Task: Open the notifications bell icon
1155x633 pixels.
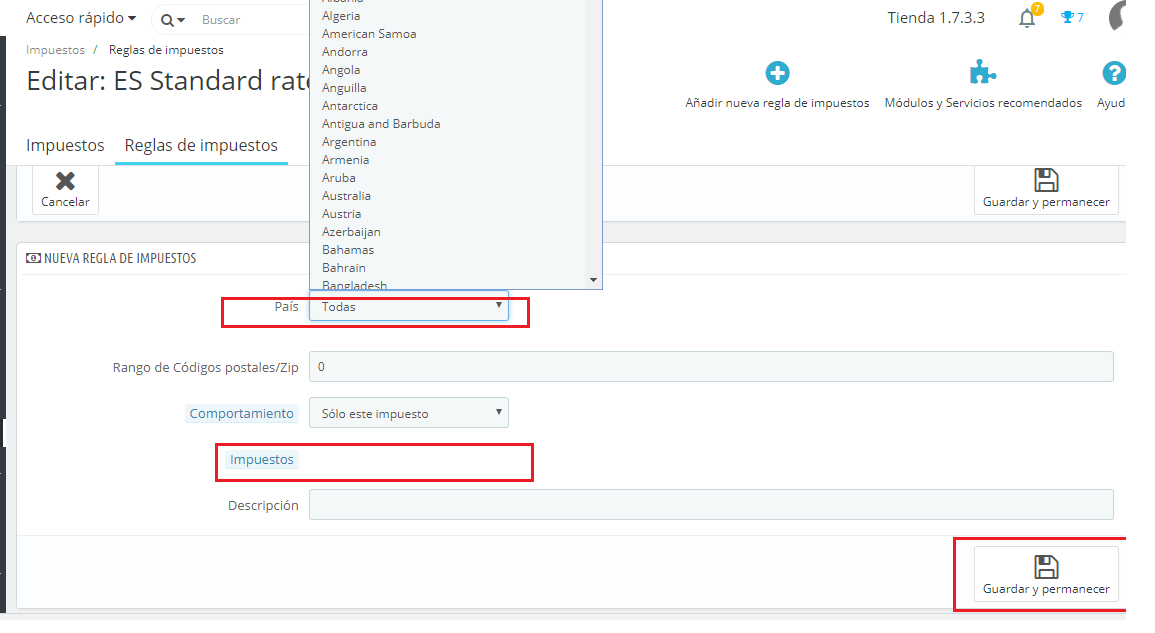Action: pos(1027,18)
